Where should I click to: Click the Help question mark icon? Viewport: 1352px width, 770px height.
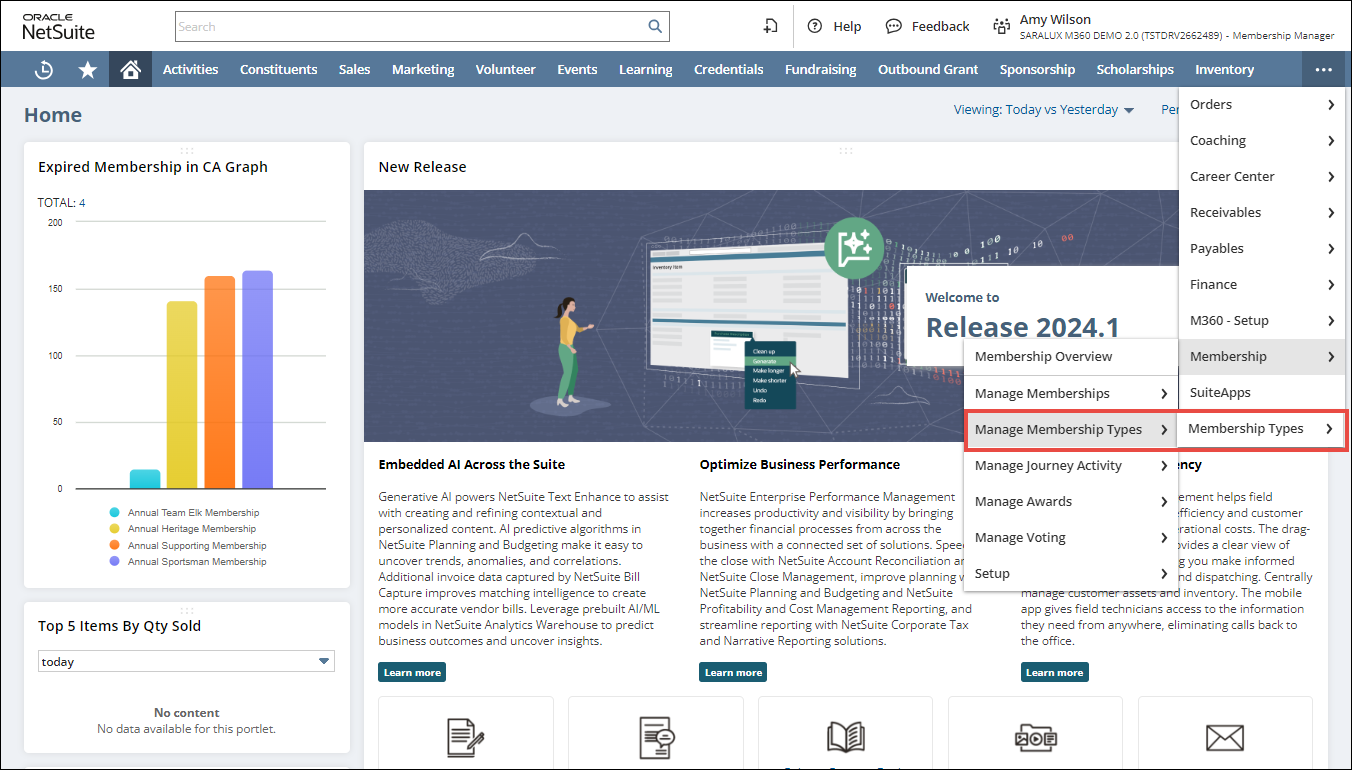click(815, 27)
